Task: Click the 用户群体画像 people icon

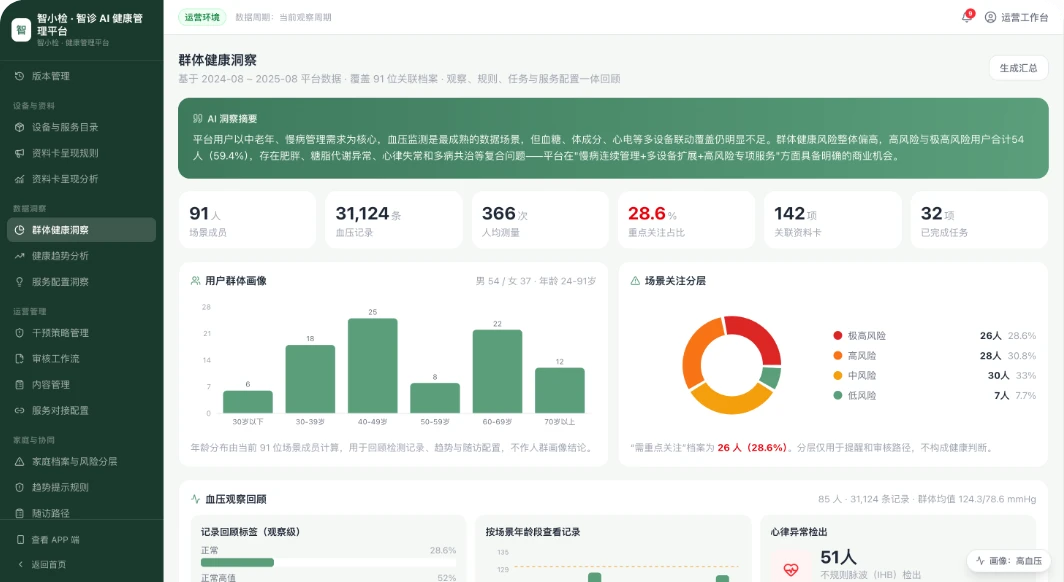Action: pyautogui.click(x=195, y=280)
